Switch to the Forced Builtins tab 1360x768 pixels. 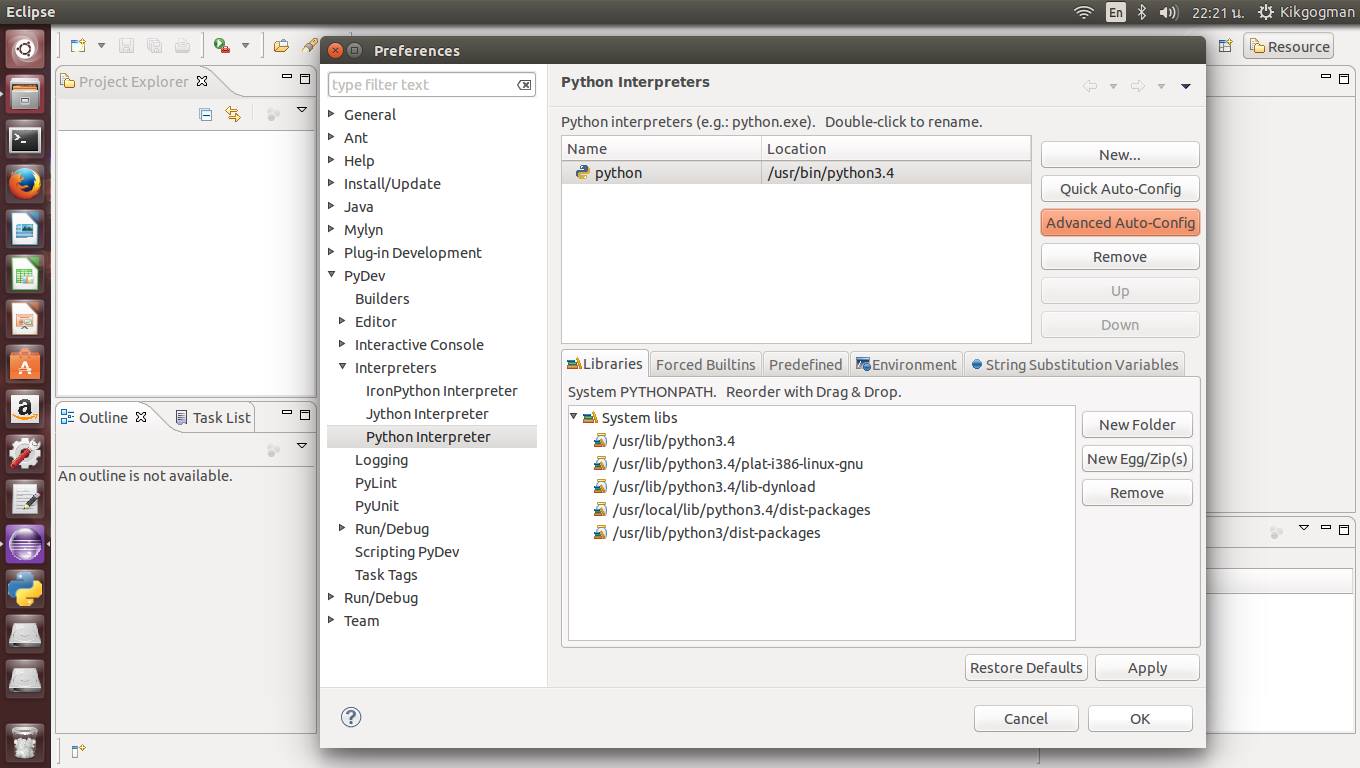pyautogui.click(x=706, y=364)
